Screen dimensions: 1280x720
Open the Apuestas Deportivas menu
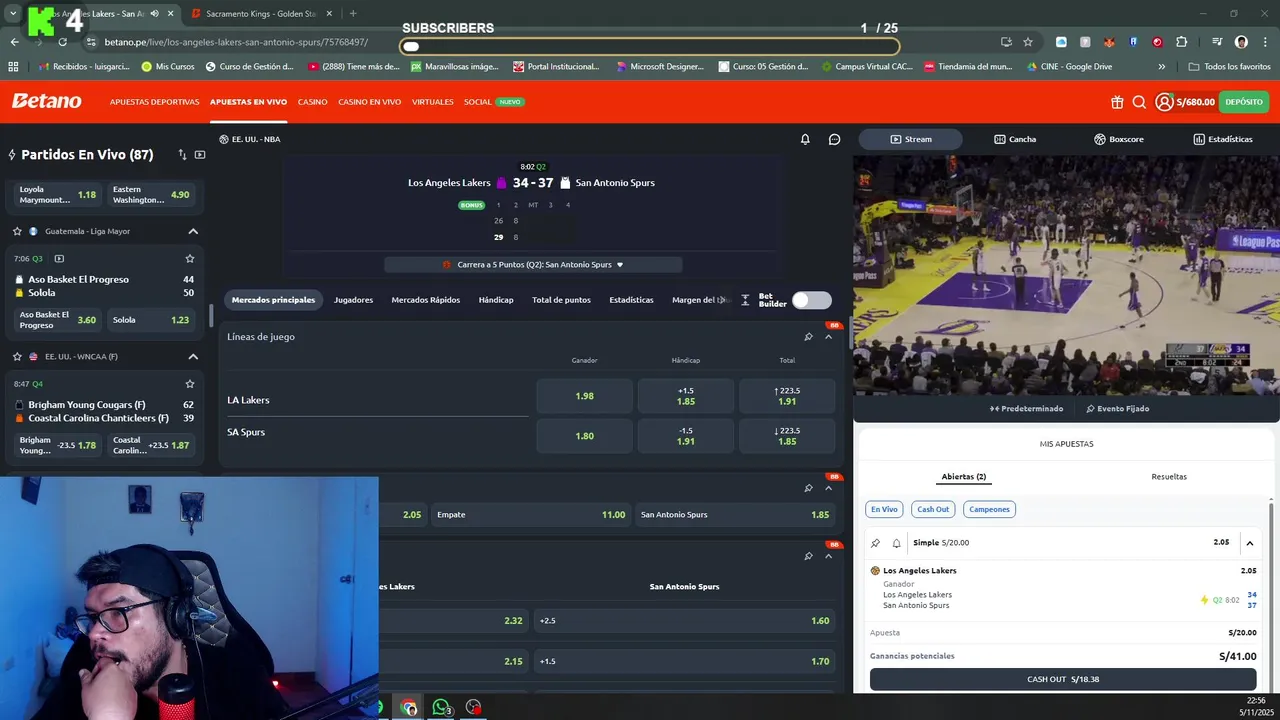pos(154,102)
